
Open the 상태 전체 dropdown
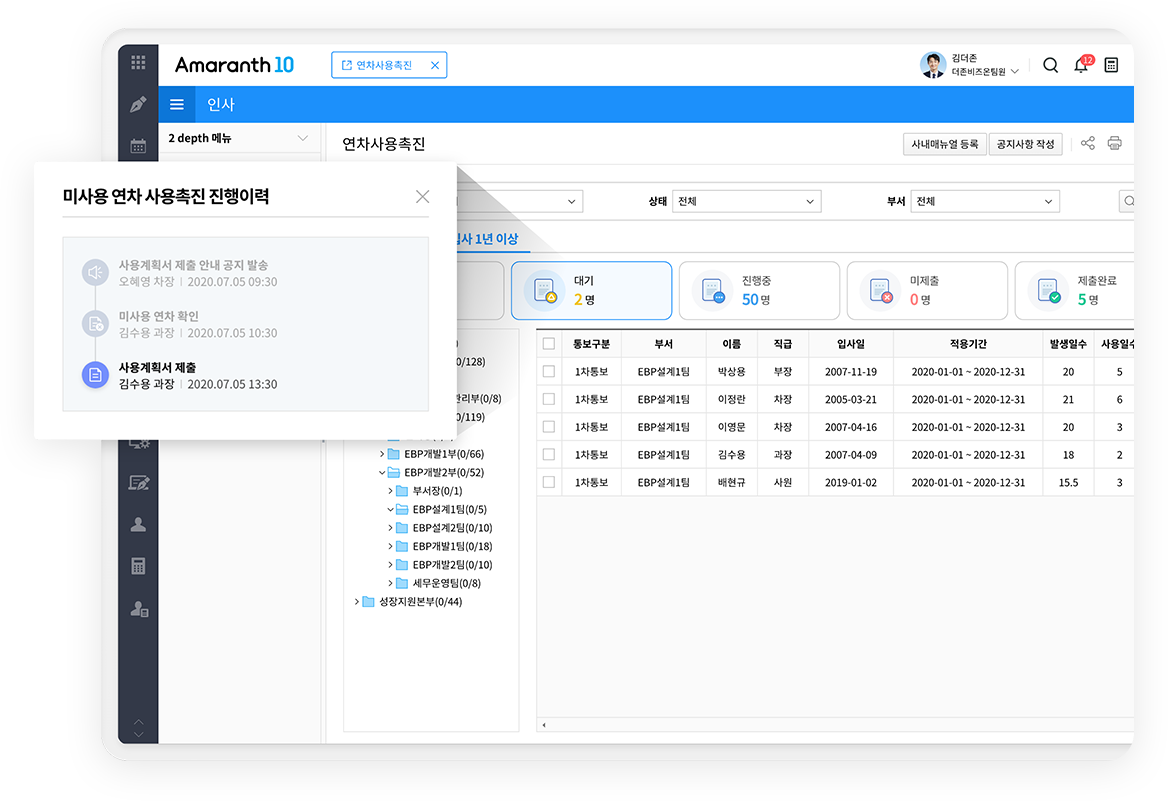(x=746, y=201)
